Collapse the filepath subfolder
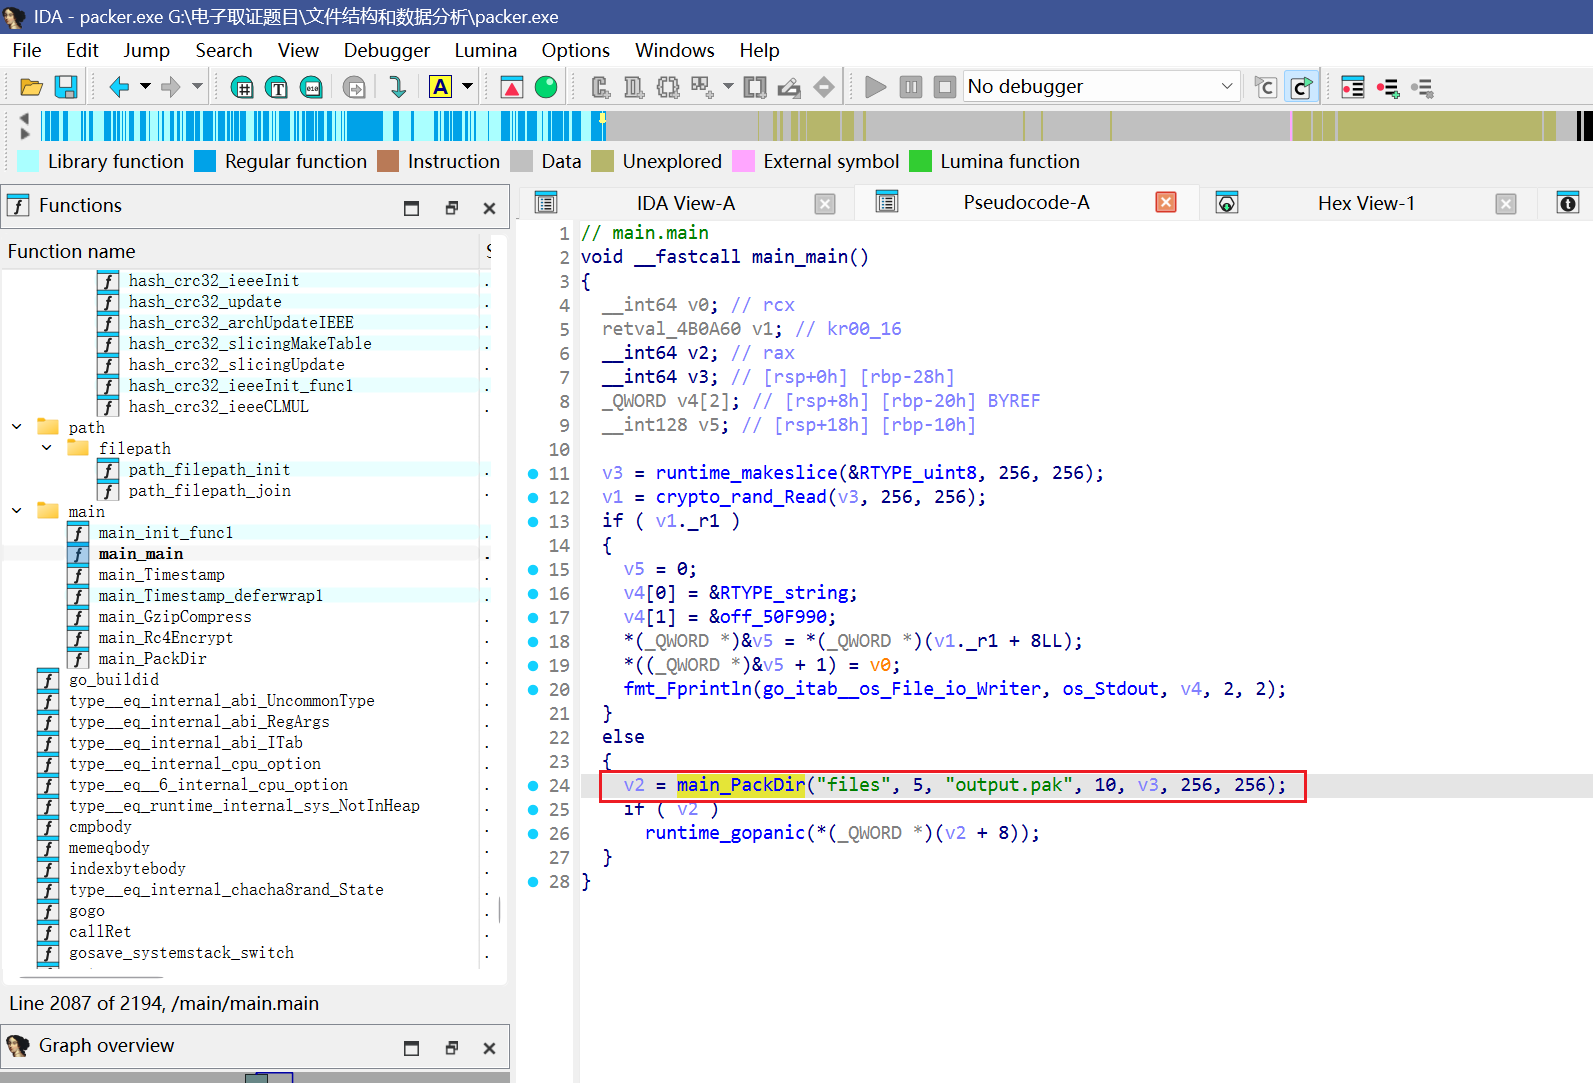Screen dimensions: 1593x1083 point(47,448)
